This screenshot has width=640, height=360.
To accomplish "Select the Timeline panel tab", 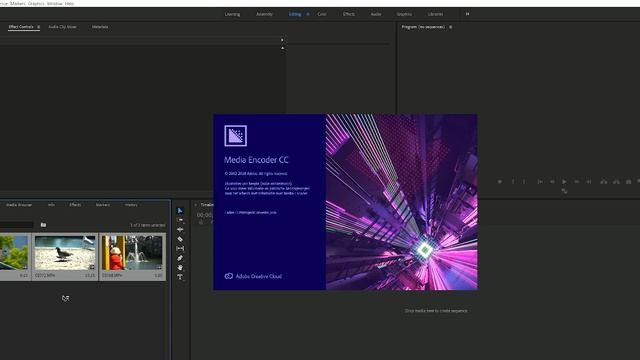I will 207,205.
